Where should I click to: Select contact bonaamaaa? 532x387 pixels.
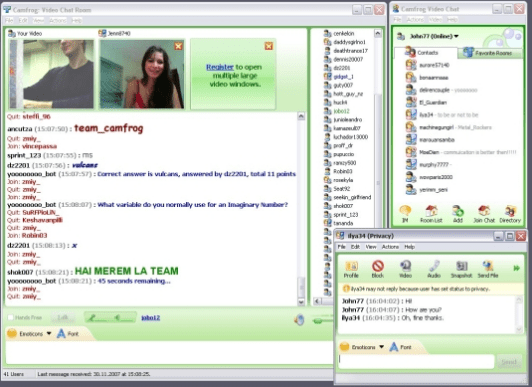pos(427,77)
